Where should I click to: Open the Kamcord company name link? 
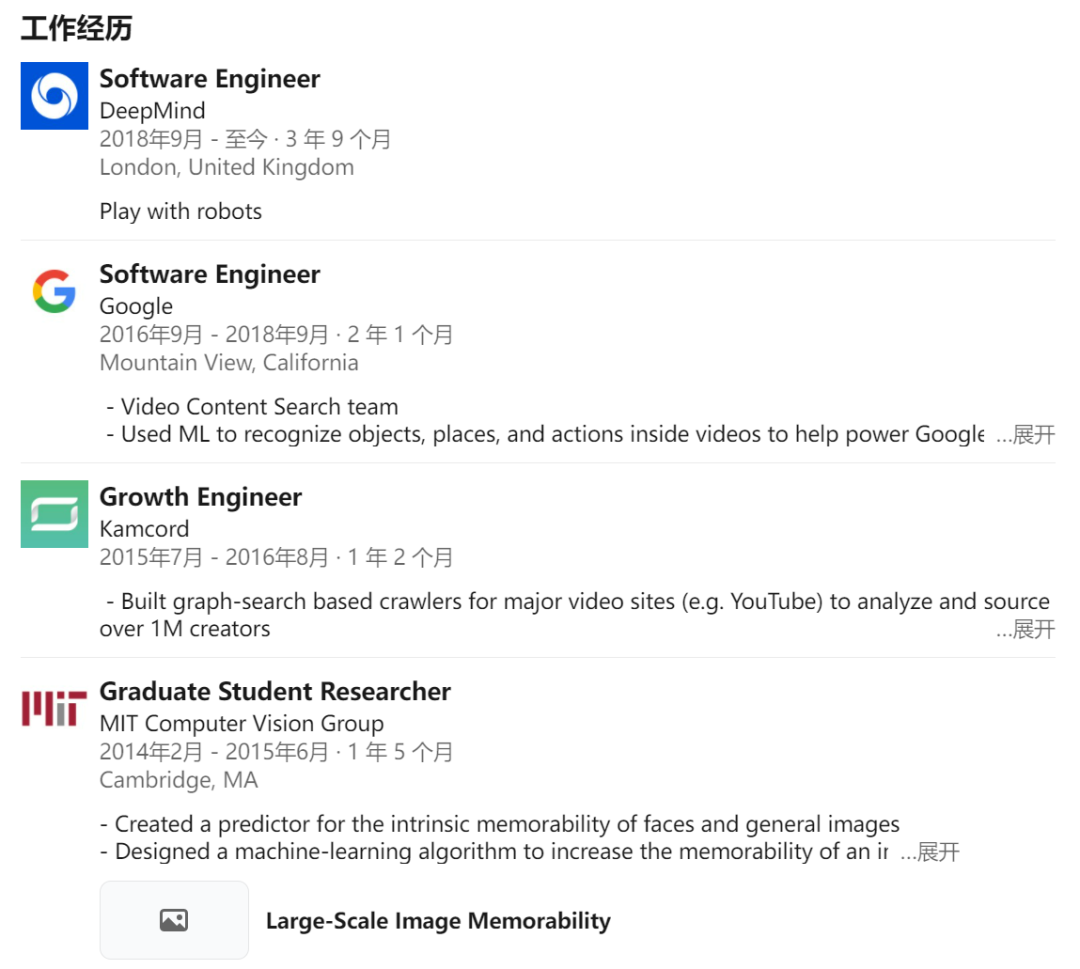click(144, 529)
